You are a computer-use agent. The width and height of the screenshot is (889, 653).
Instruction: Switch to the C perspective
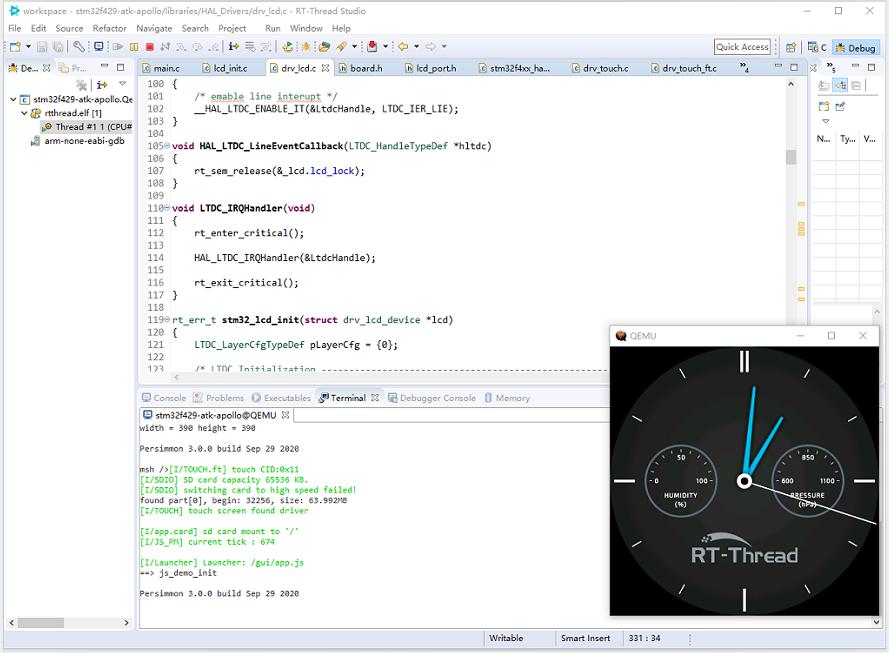[x=817, y=48]
